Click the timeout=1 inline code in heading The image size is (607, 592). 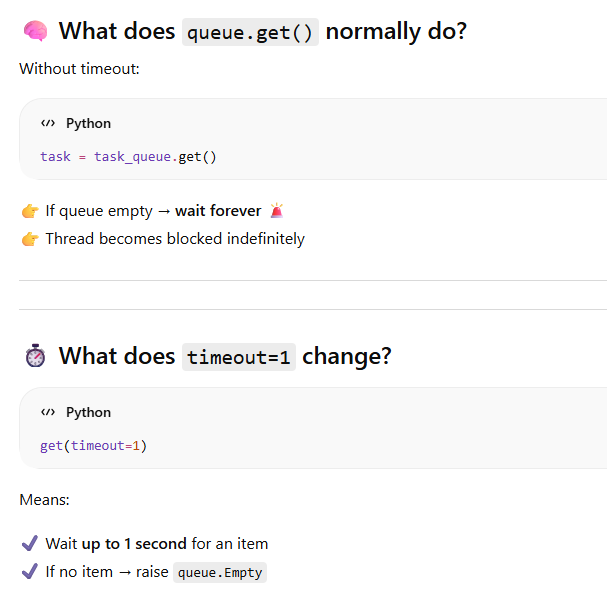[239, 357]
